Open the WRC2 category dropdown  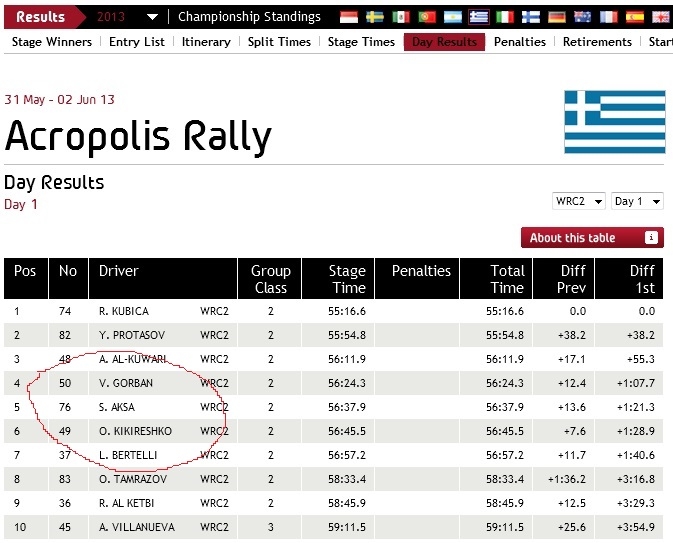[x=579, y=201]
